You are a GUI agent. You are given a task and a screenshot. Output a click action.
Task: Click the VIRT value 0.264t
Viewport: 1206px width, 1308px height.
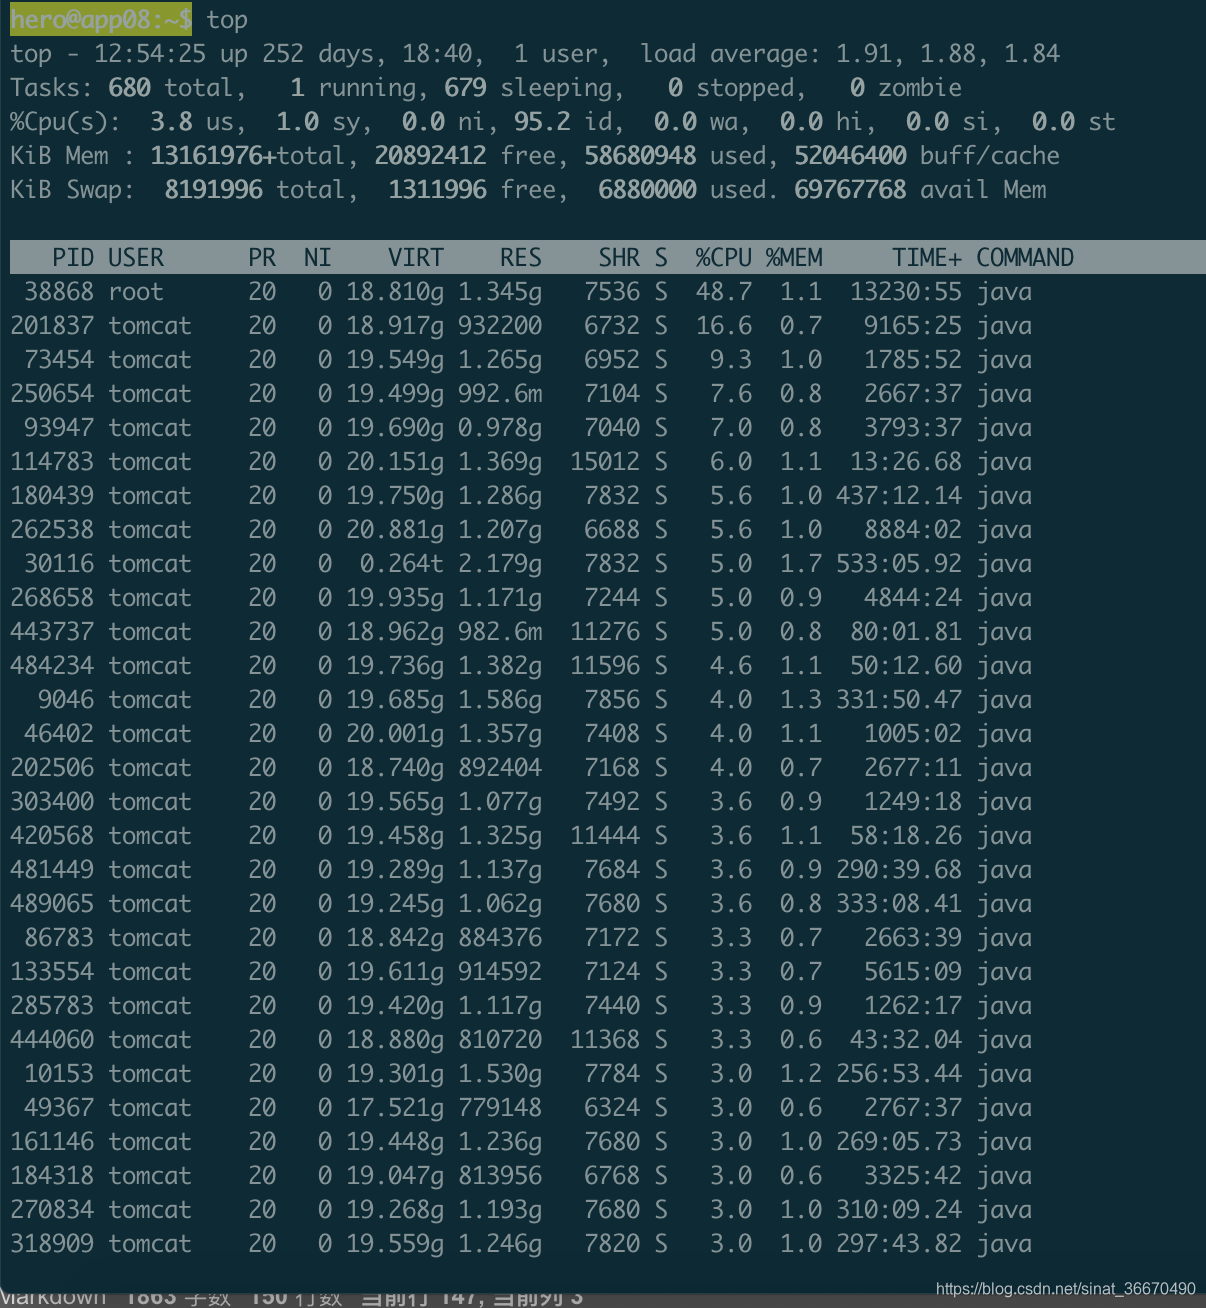402,563
